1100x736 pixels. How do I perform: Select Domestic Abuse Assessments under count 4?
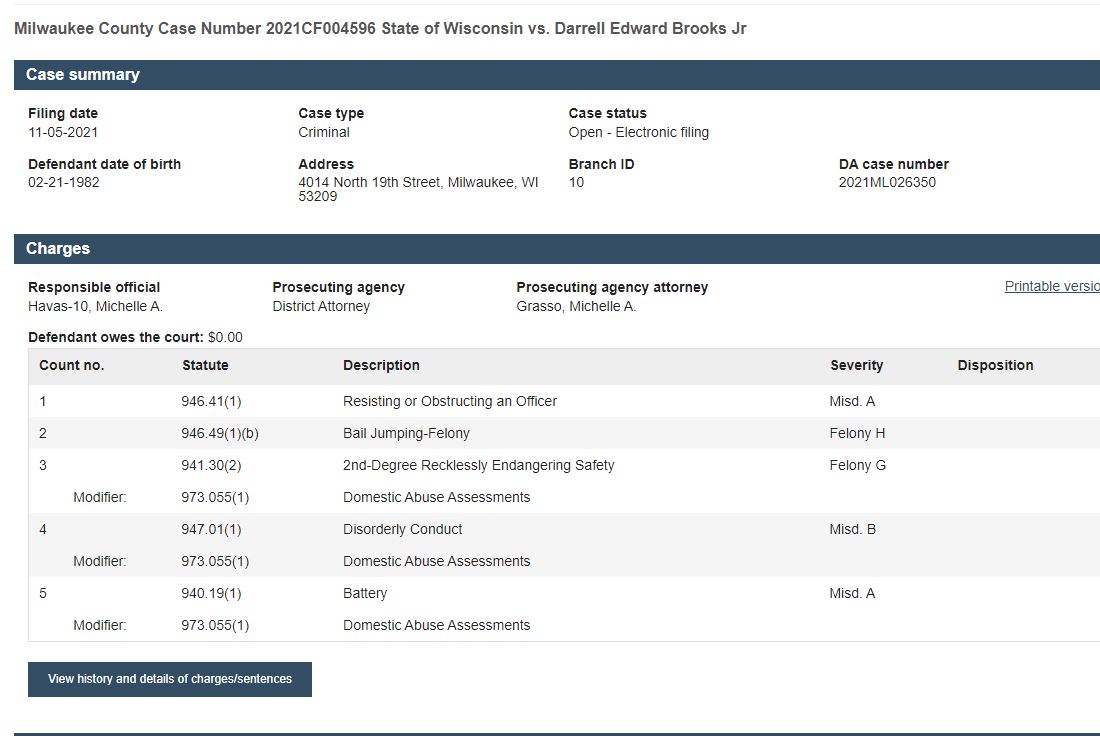436,561
